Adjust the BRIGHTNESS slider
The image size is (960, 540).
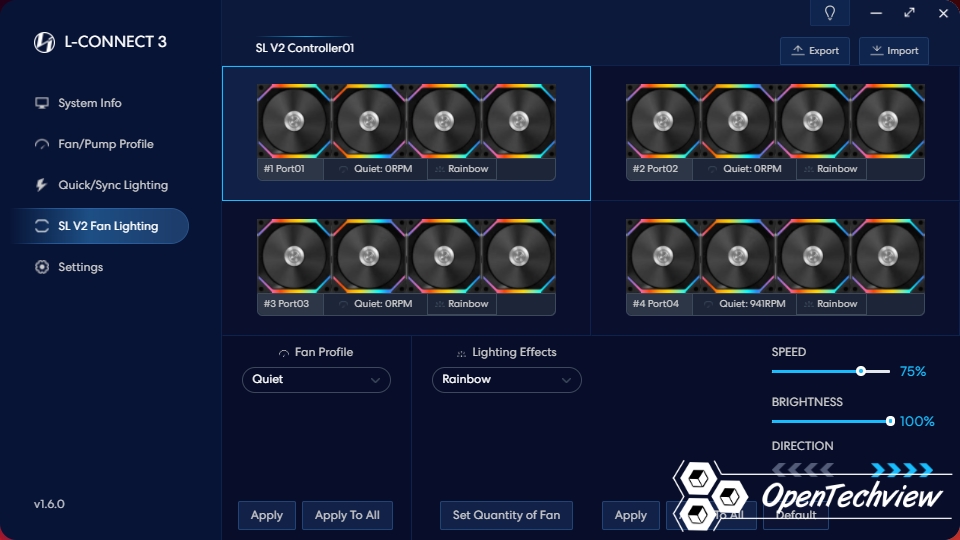(831, 421)
